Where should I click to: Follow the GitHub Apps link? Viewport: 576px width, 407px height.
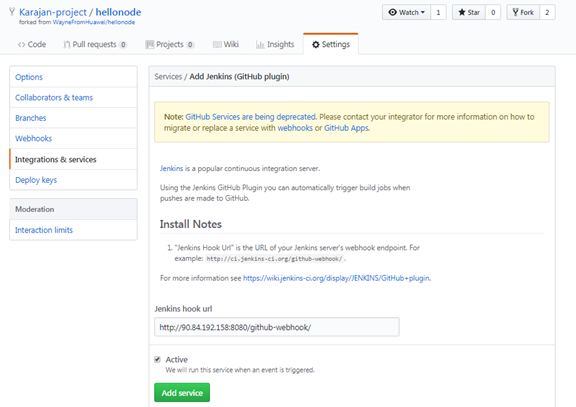346,128
